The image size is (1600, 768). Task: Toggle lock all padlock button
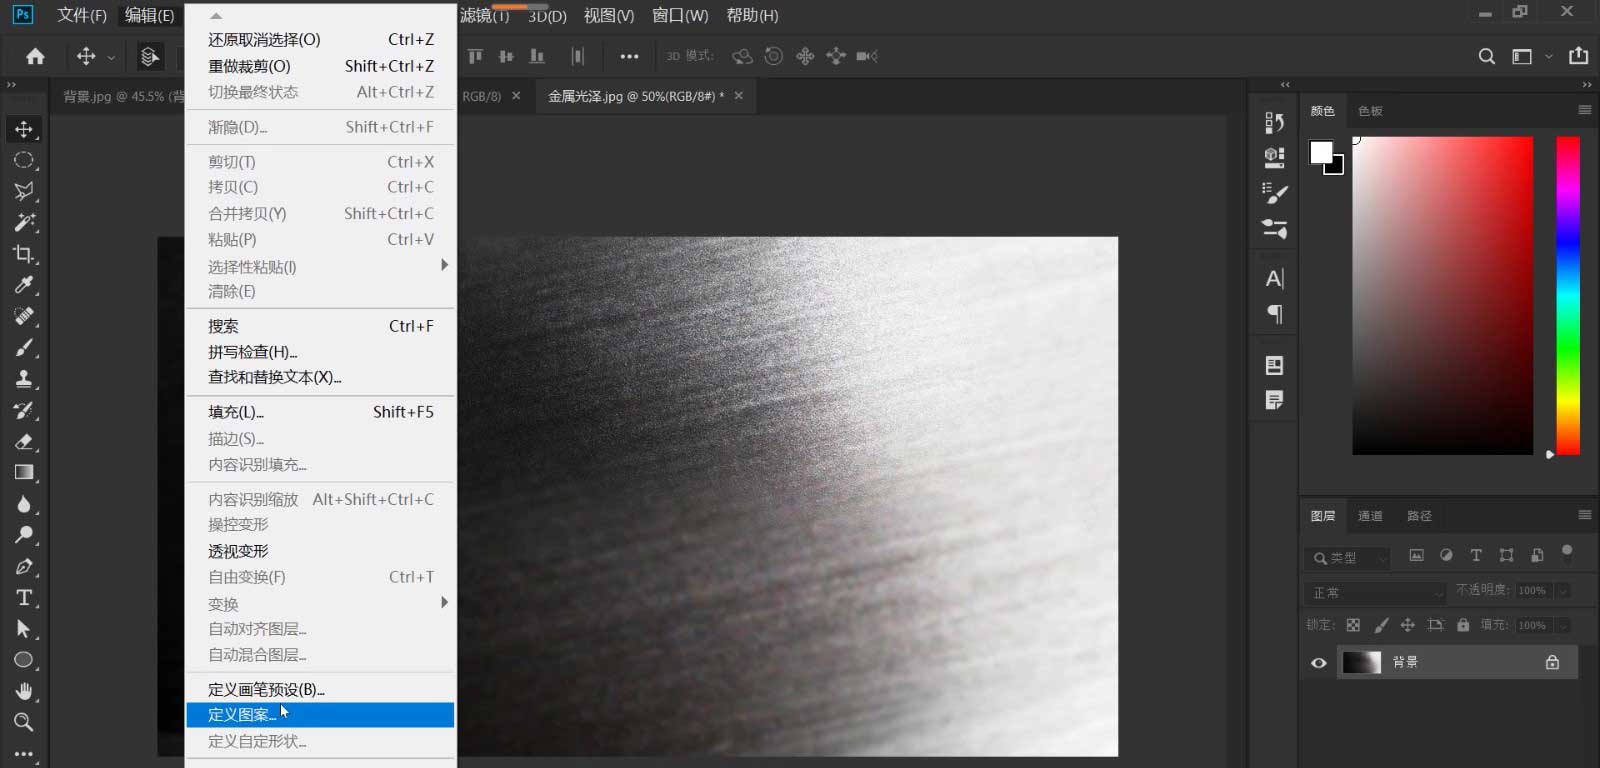(x=1463, y=625)
